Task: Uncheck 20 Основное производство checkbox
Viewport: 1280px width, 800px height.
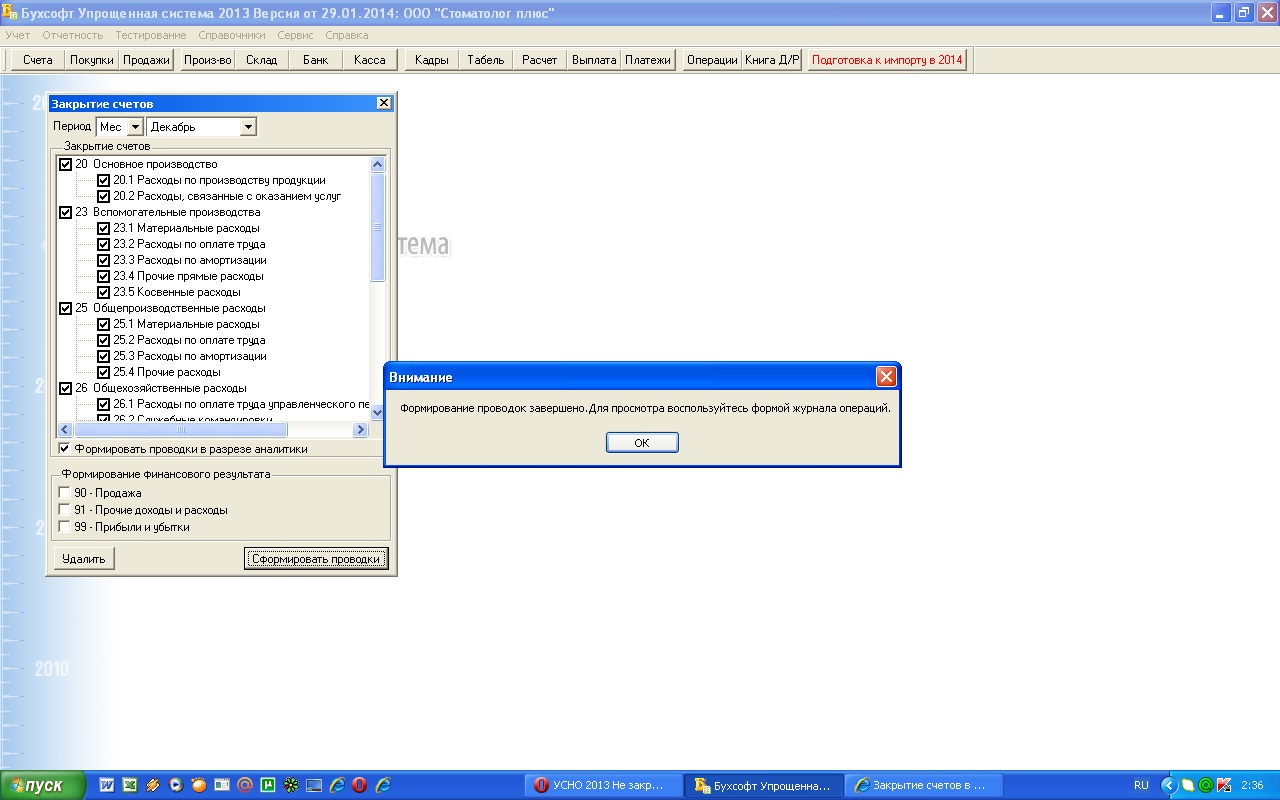Action: [x=66, y=164]
